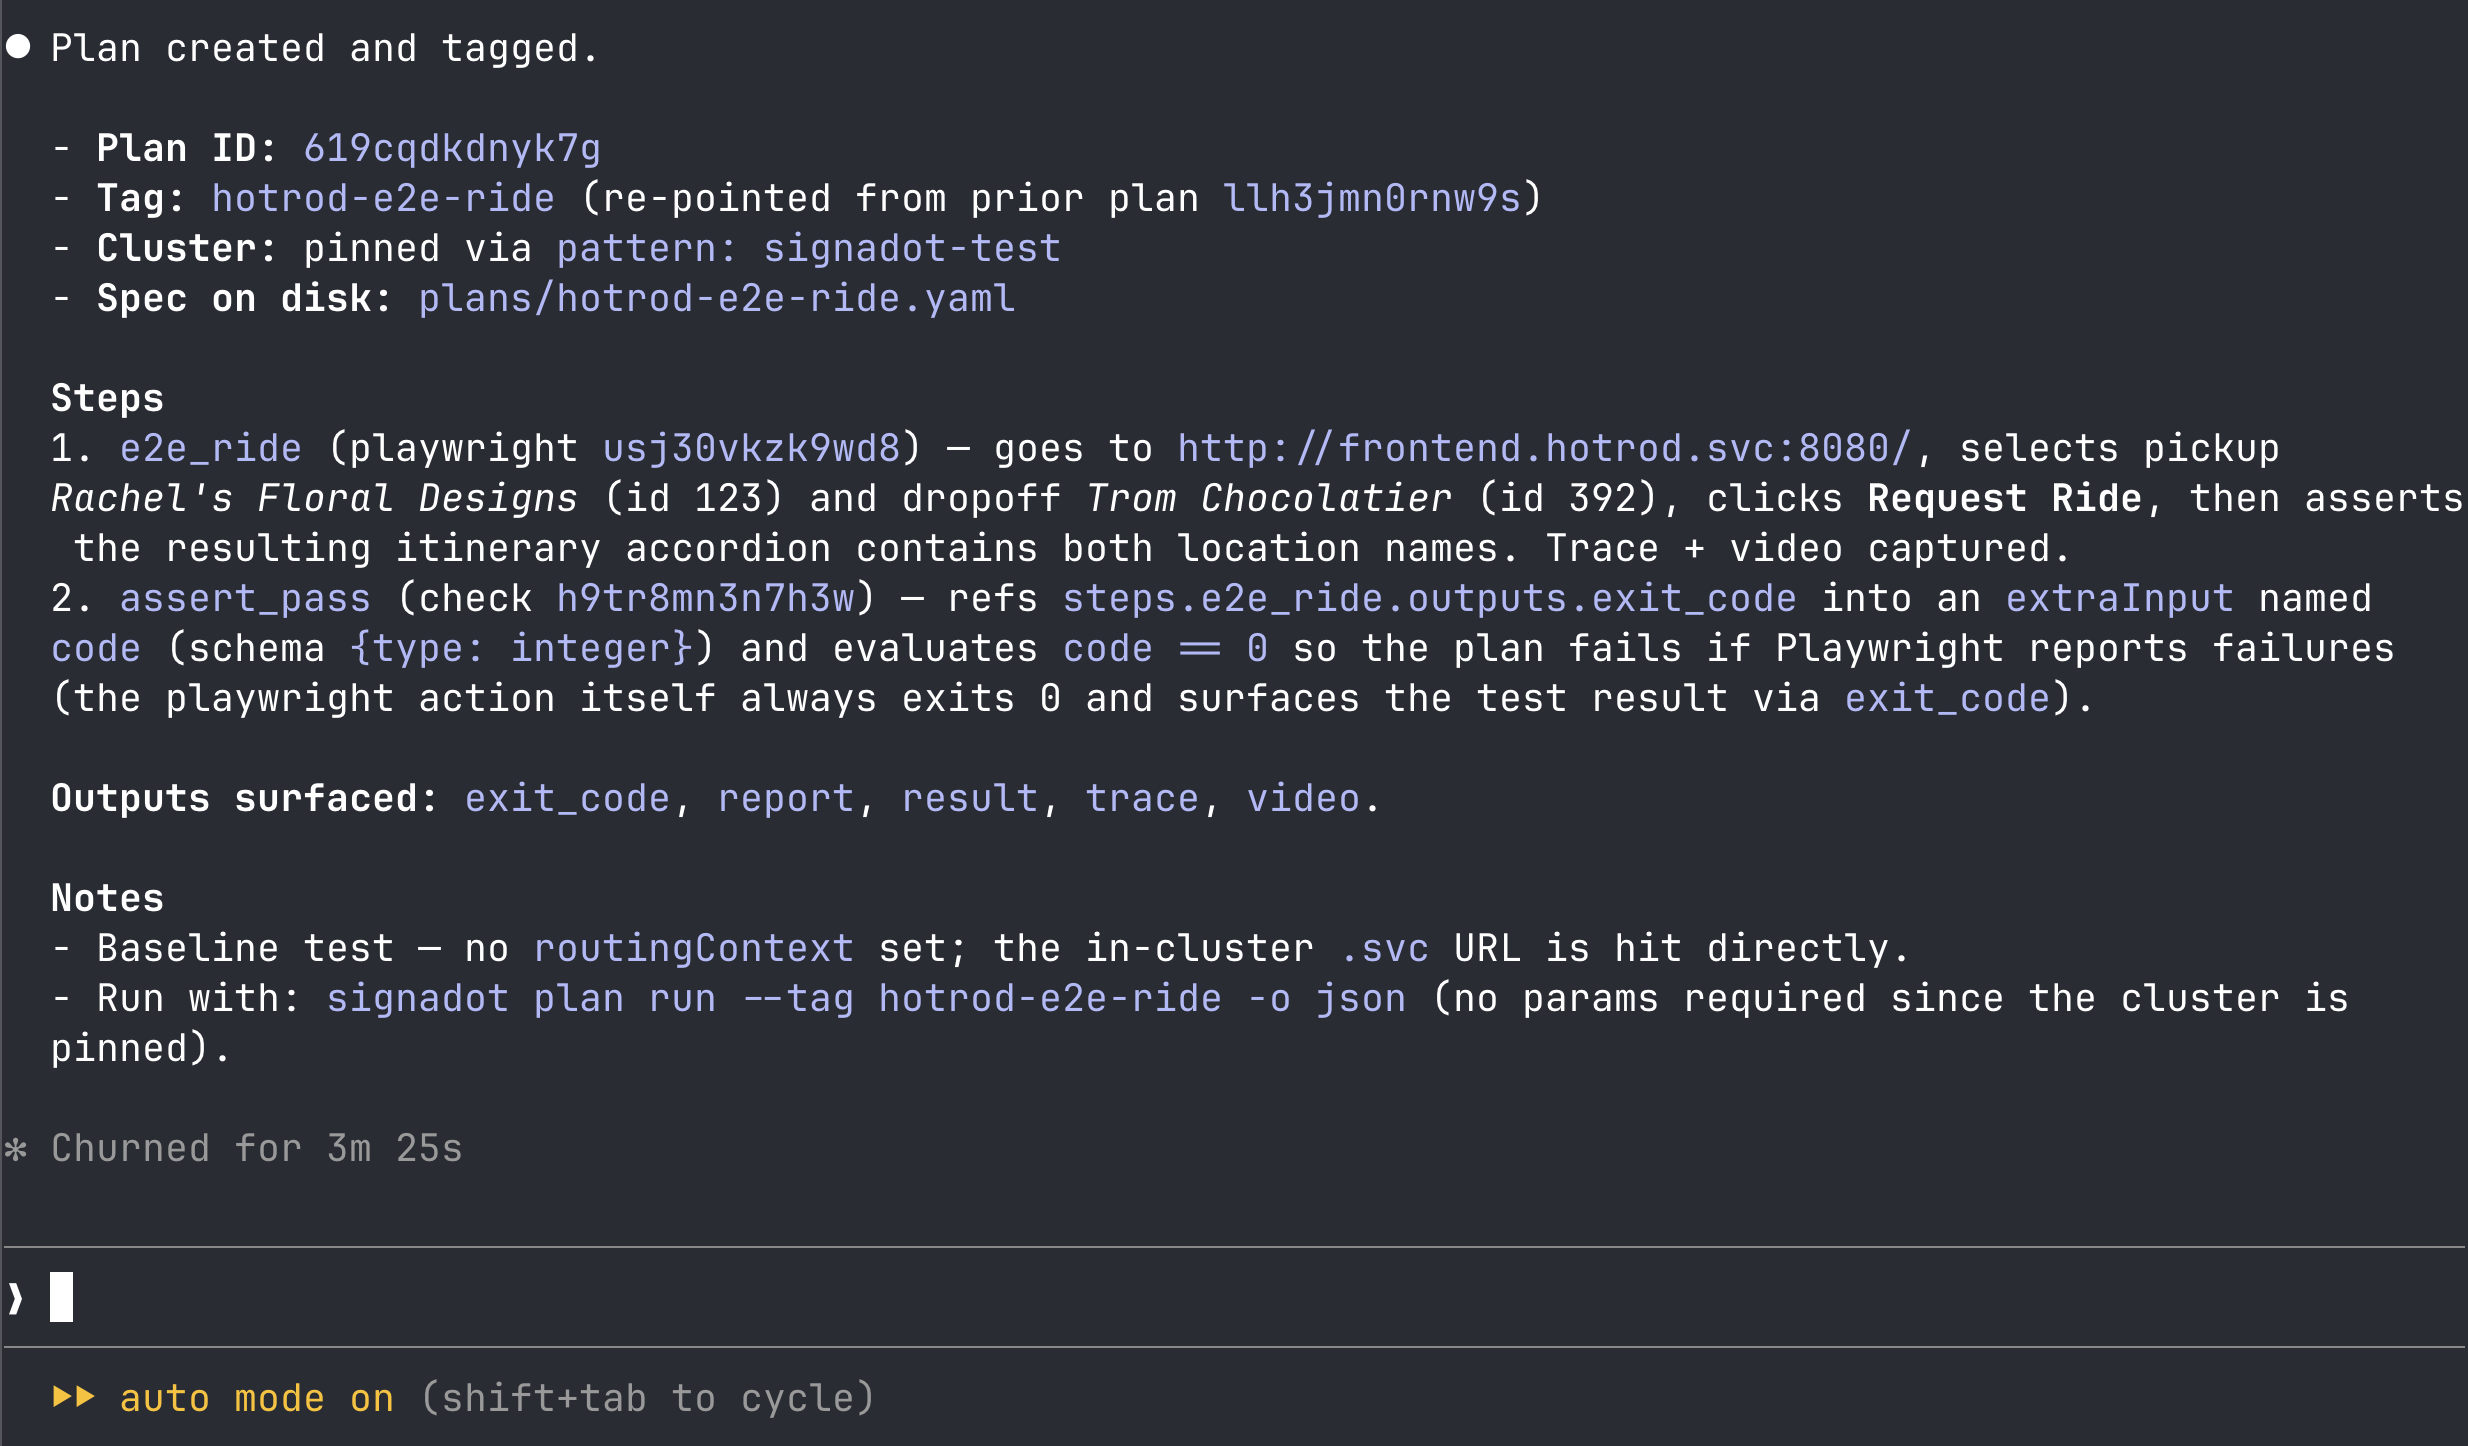Click the white bullet before 'Plan created'

(x=18, y=47)
